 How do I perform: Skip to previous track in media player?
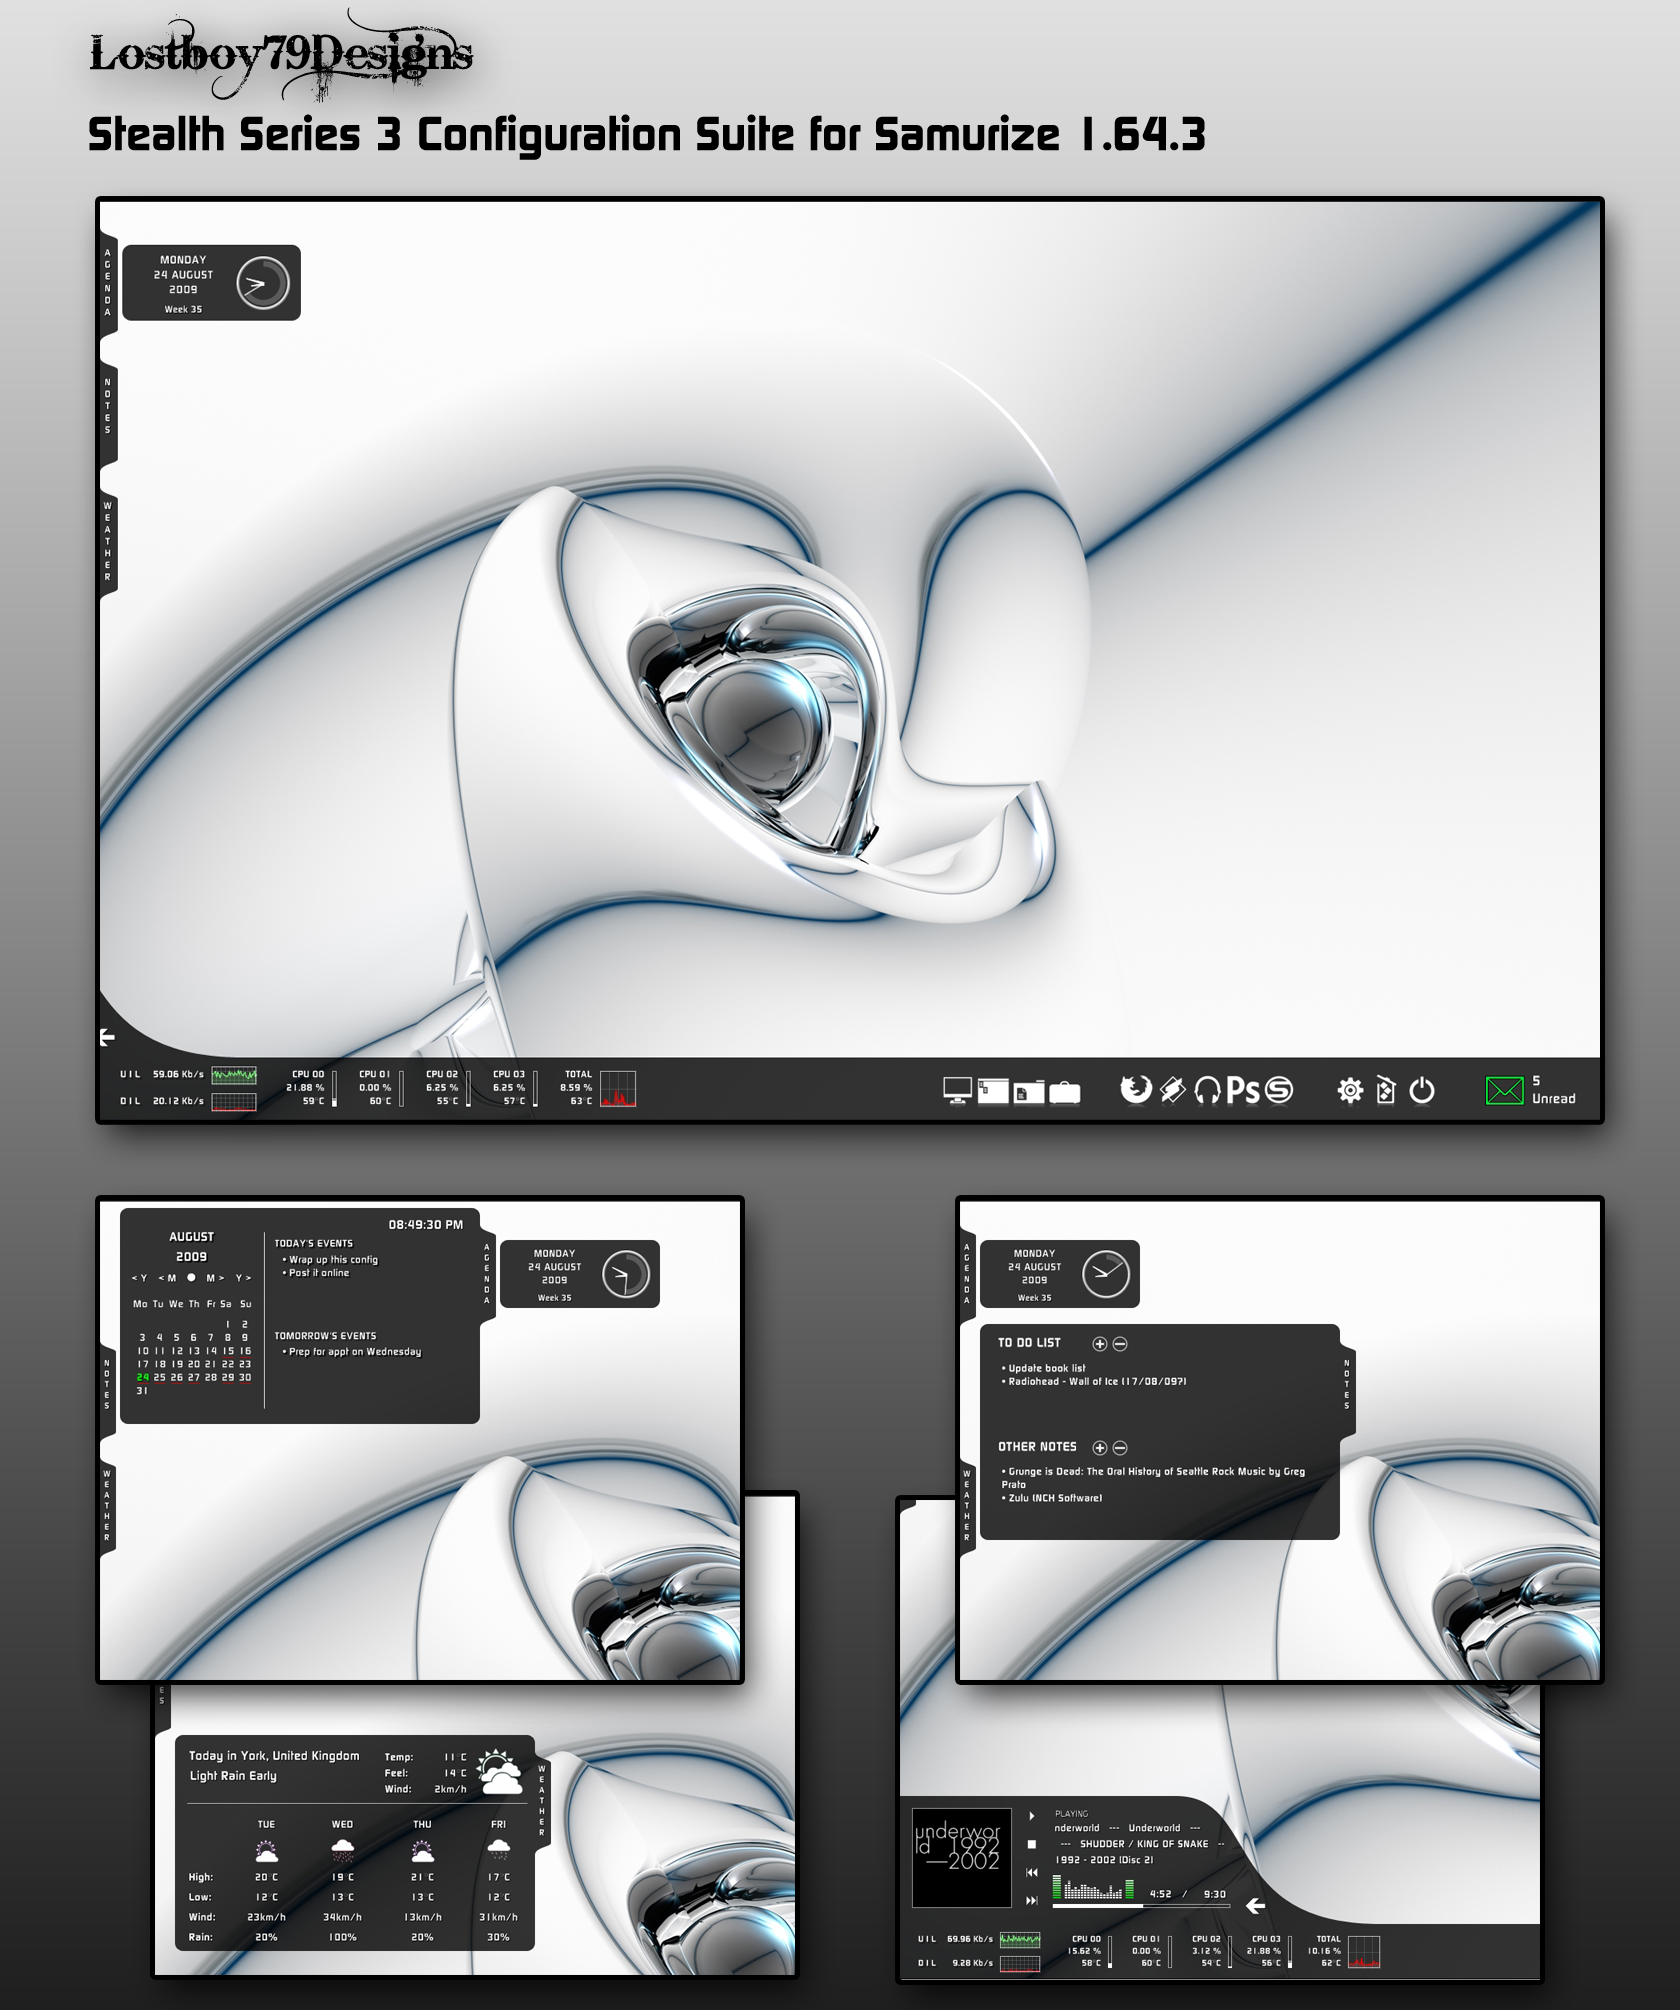click(1032, 1872)
